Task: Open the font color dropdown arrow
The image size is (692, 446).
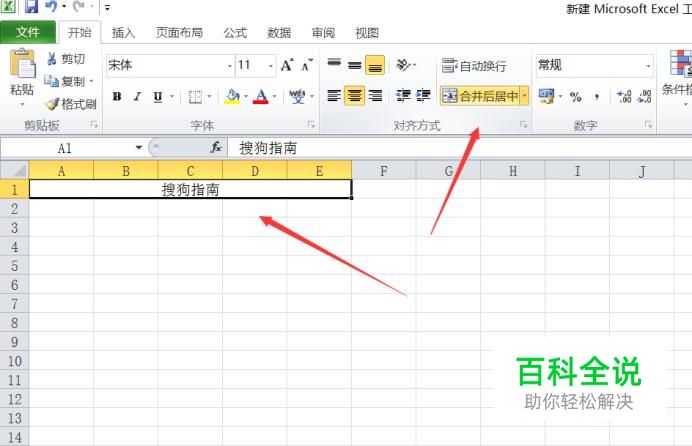Action: (274, 96)
